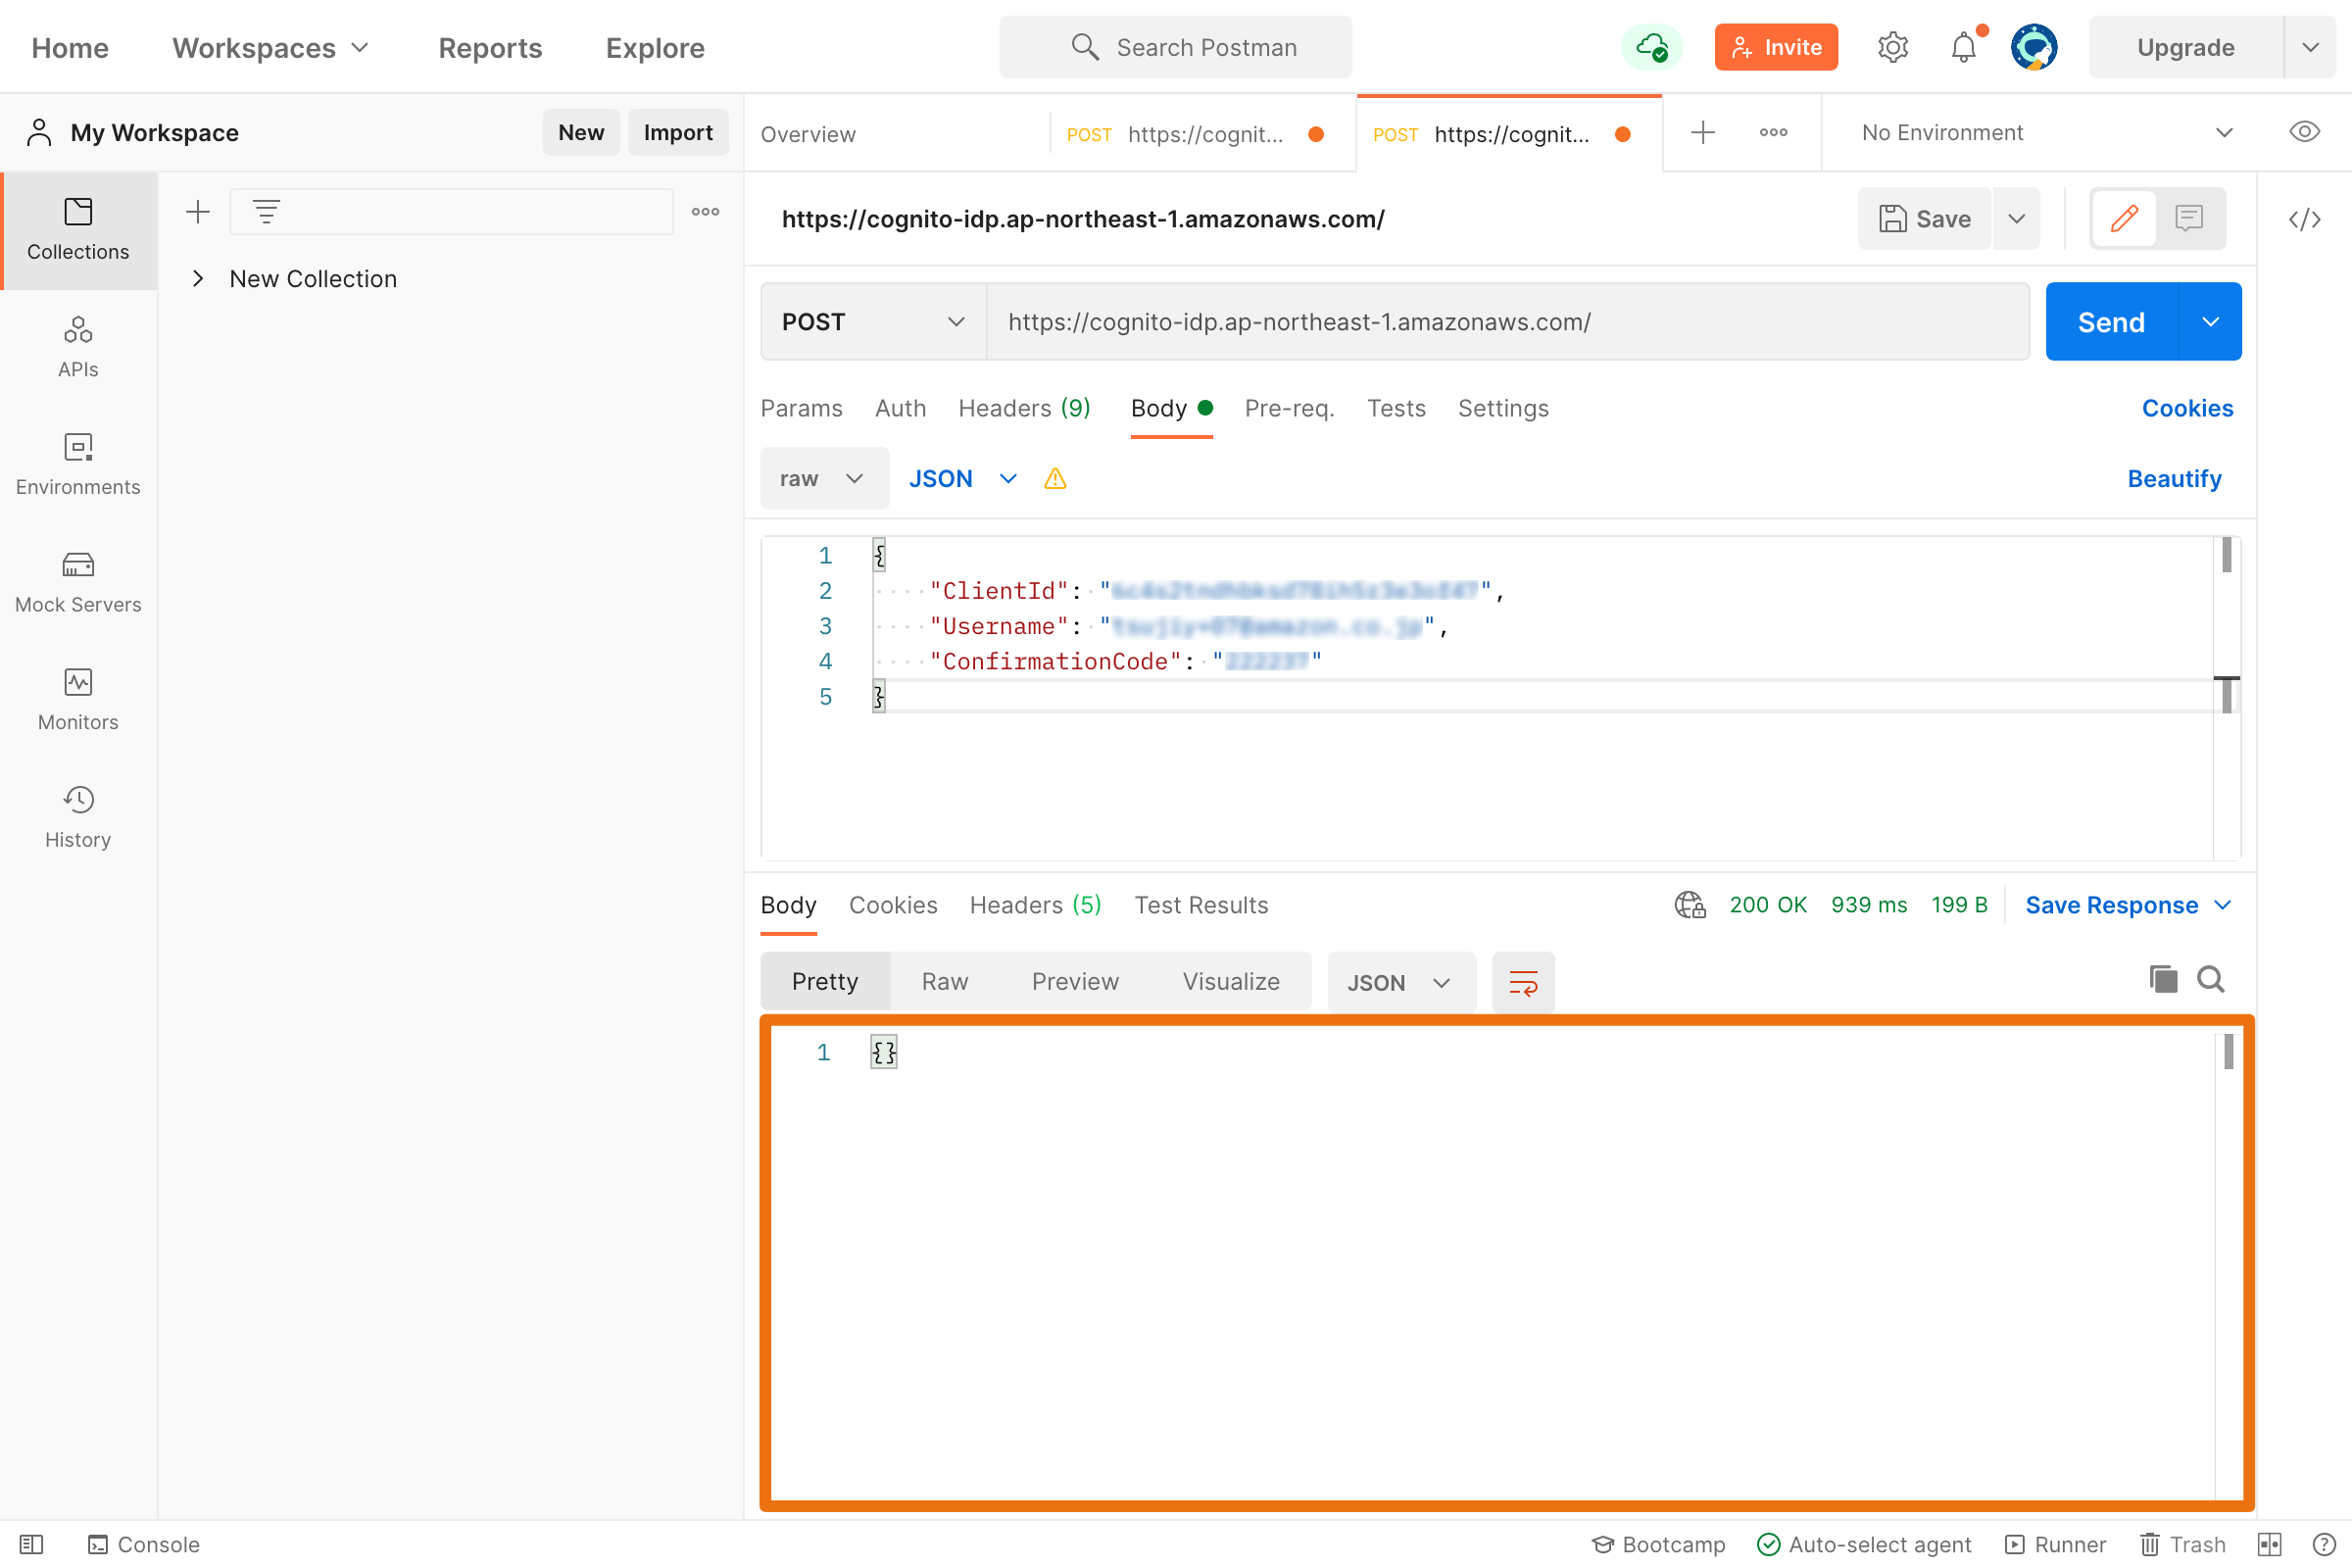The height and width of the screenshot is (1568, 2352).
Task: Toggle line wrap in response
Action: click(1523, 983)
